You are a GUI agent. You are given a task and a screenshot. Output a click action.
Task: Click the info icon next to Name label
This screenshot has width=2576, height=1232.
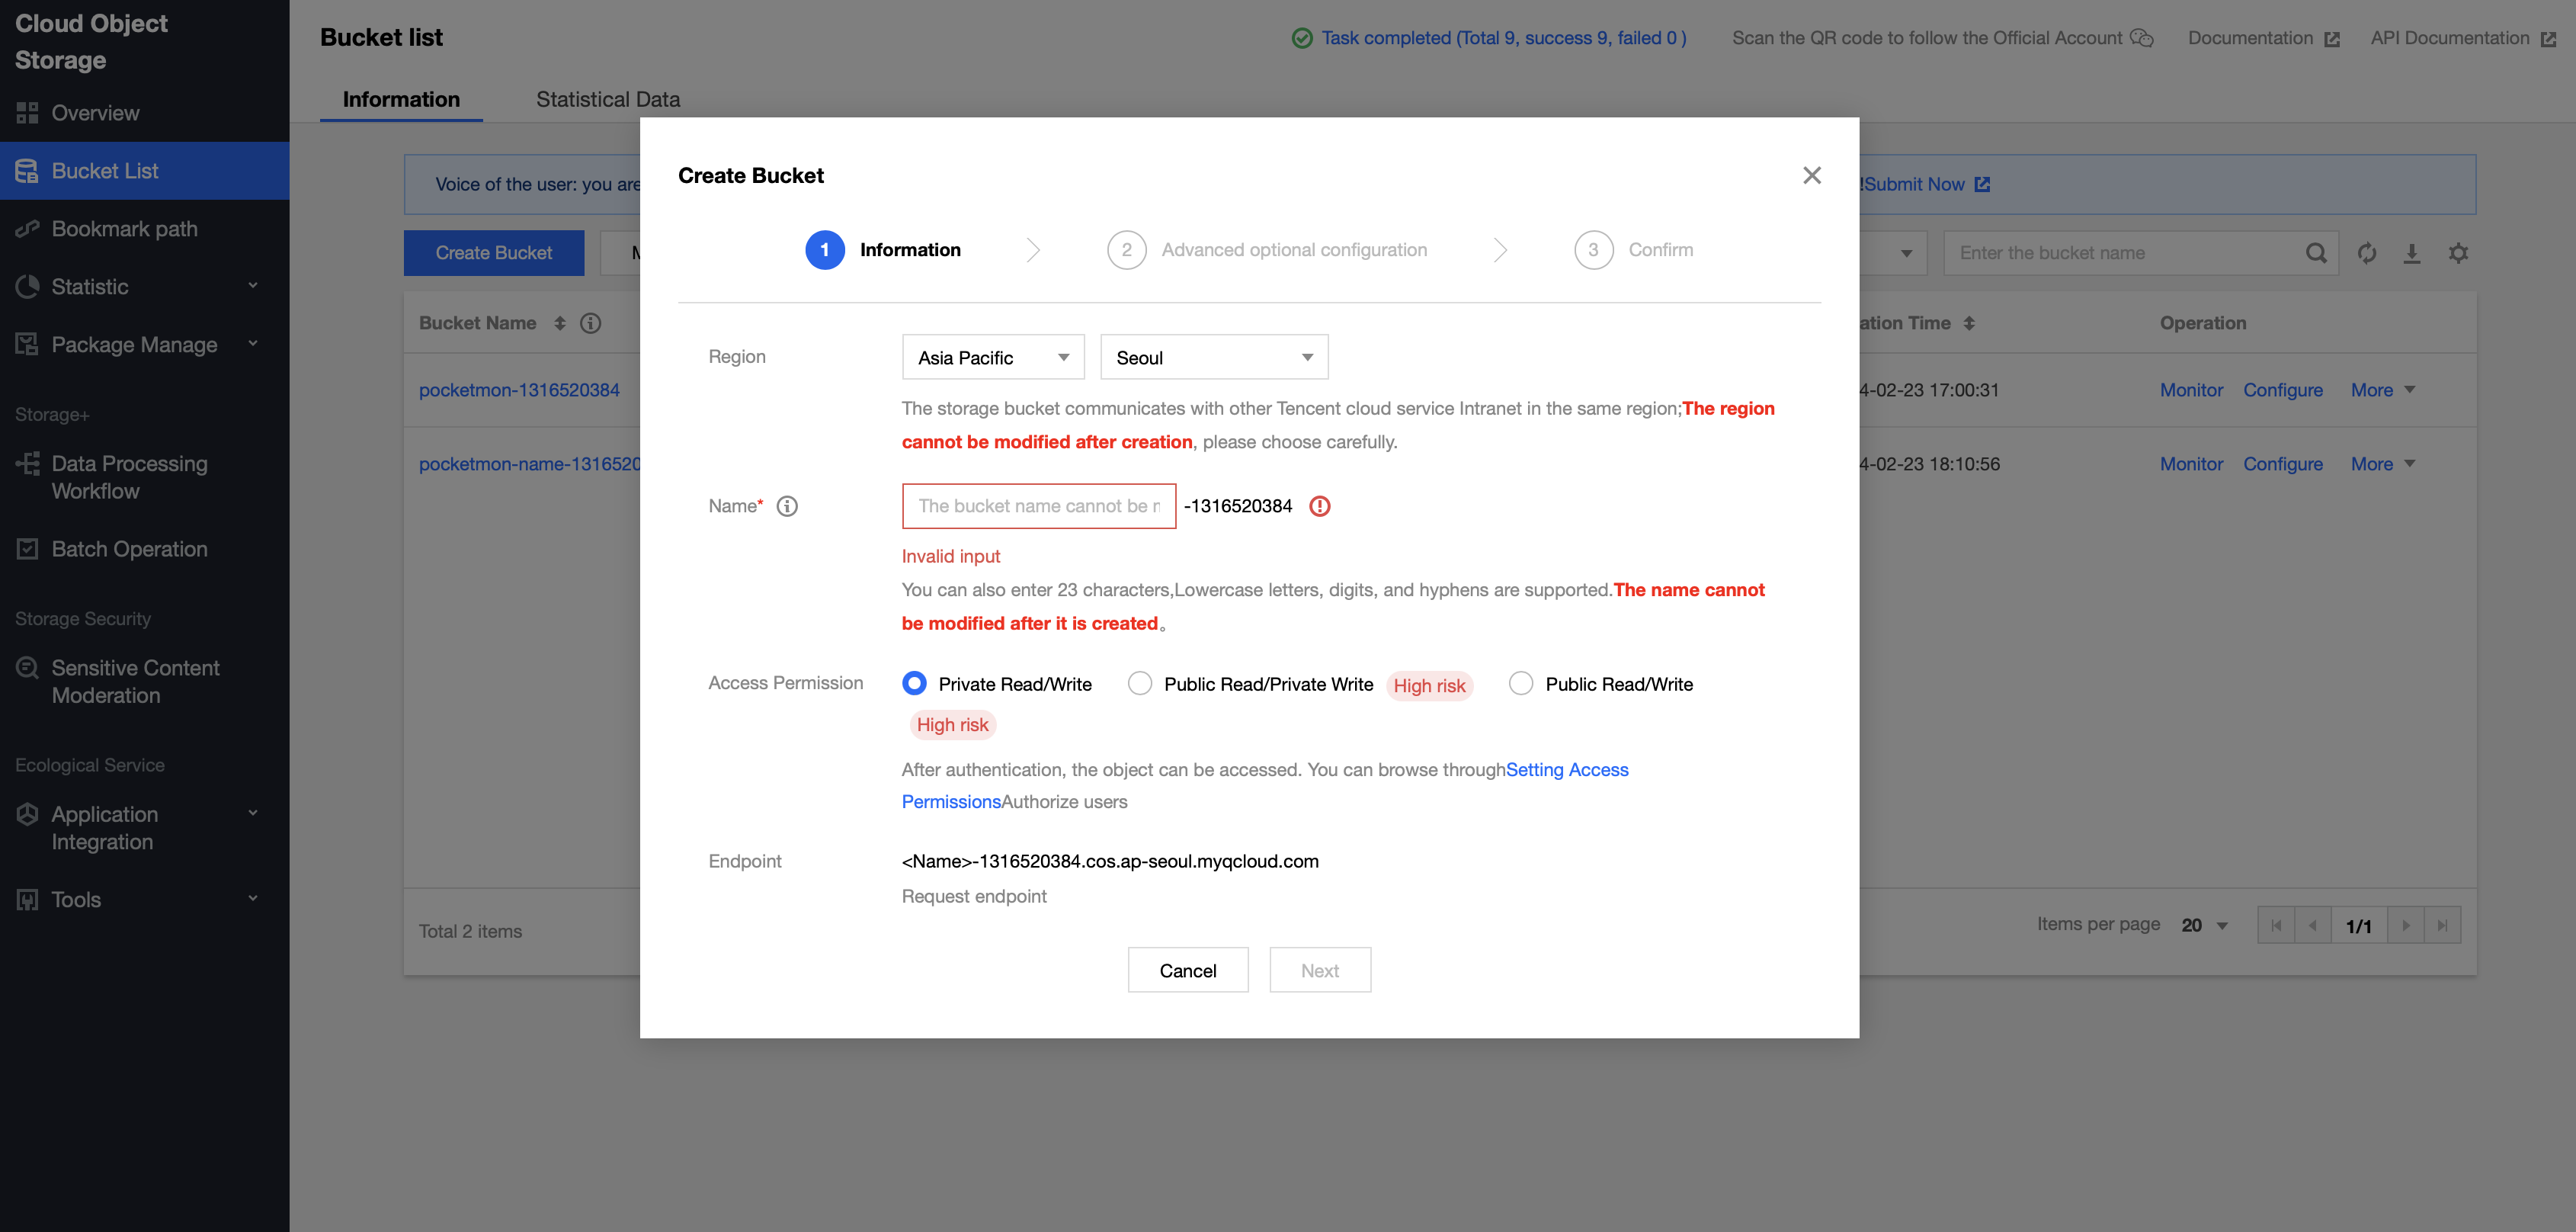(x=787, y=506)
